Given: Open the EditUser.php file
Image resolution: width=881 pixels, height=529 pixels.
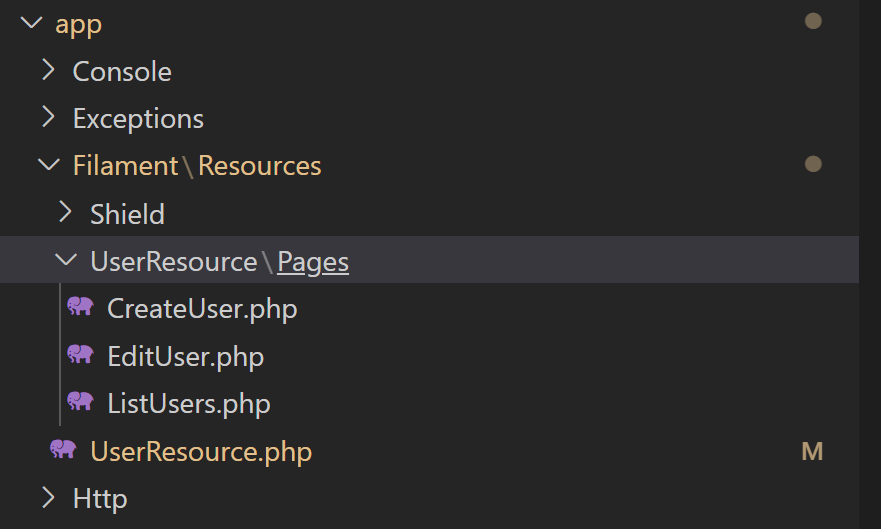Looking at the screenshot, I should click(185, 356).
